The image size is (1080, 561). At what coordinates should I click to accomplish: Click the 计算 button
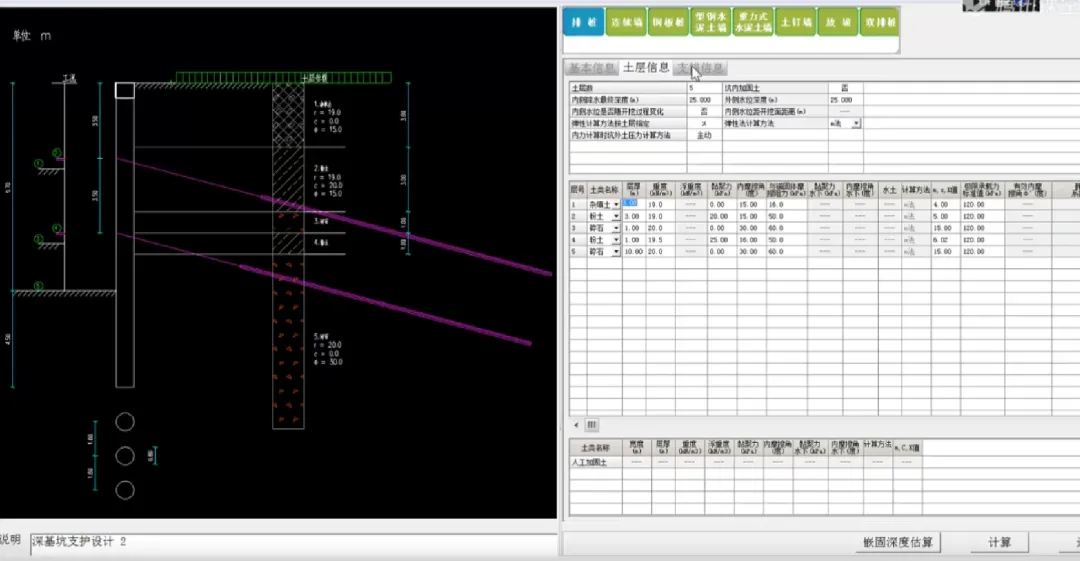coord(999,542)
